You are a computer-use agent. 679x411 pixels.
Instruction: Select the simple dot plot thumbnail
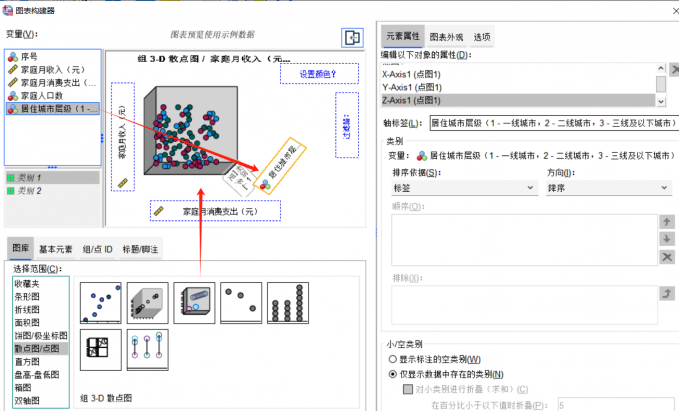coord(288,303)
